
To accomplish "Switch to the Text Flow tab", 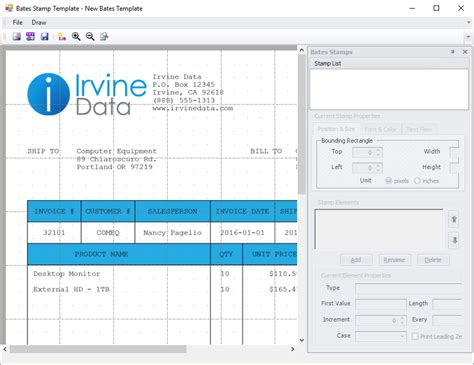I will [419, 129].
